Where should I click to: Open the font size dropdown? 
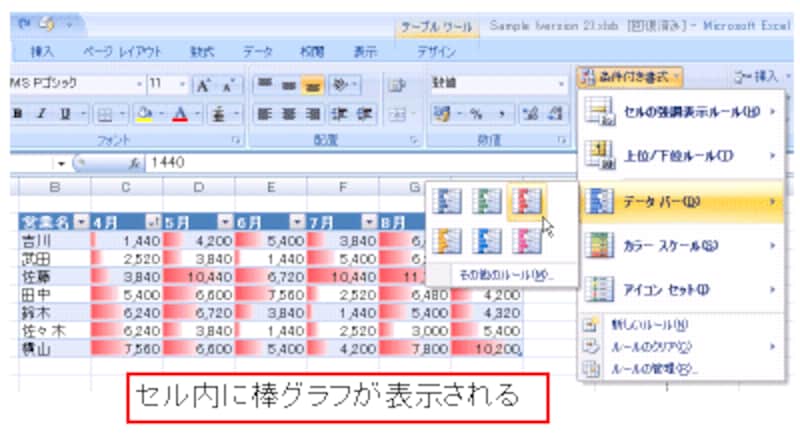click(x=181, y=86)
